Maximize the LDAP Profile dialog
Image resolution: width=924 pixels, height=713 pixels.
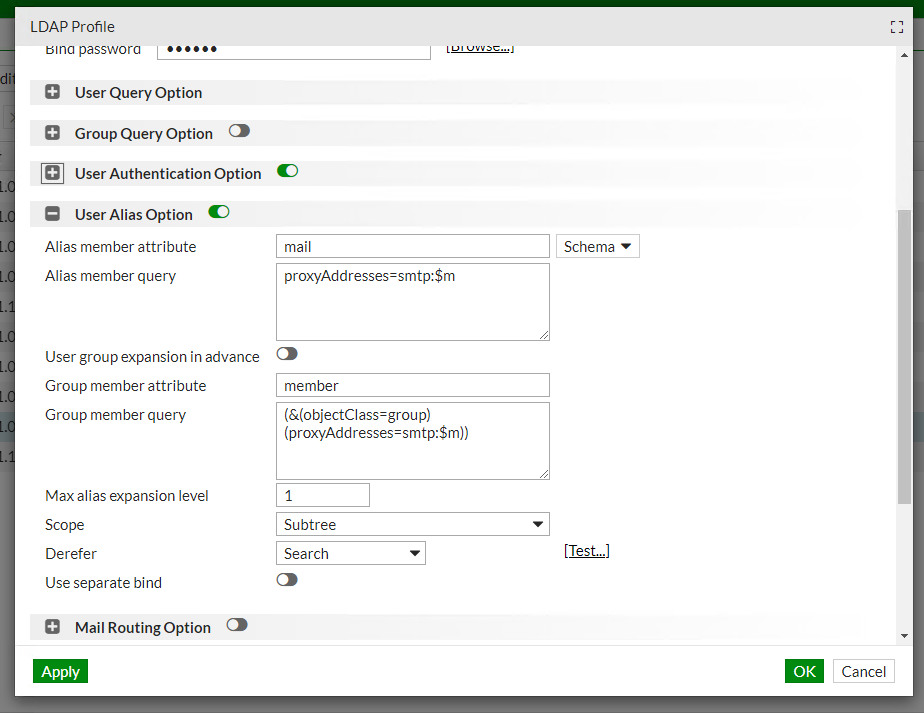(x=896, y=27)
